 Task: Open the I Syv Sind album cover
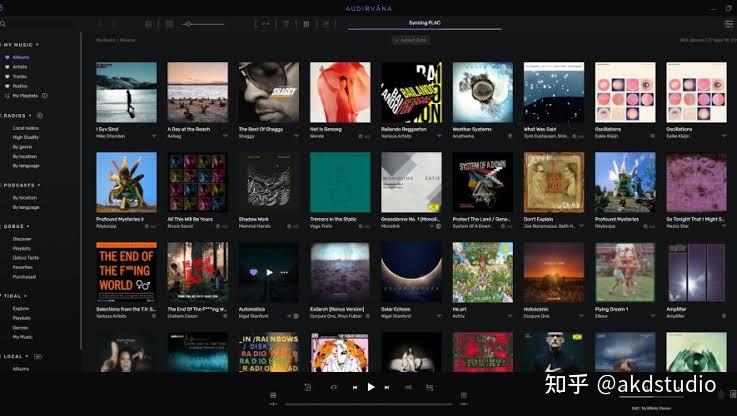(126, 92)
